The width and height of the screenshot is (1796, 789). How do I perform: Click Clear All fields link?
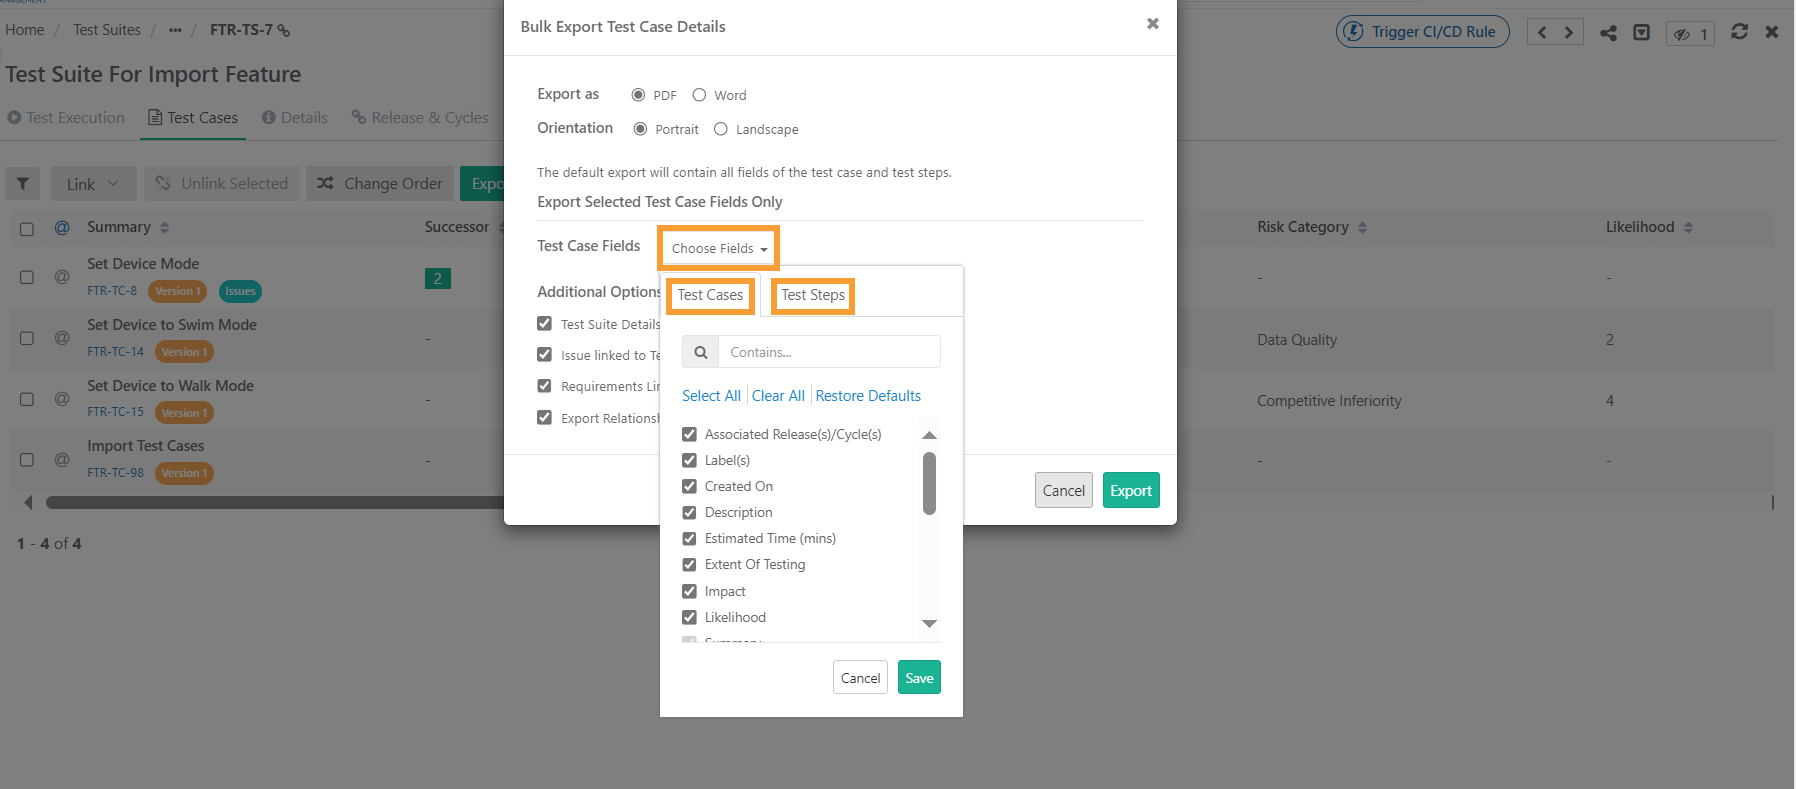pyautogui.click(x=778, y=396)
